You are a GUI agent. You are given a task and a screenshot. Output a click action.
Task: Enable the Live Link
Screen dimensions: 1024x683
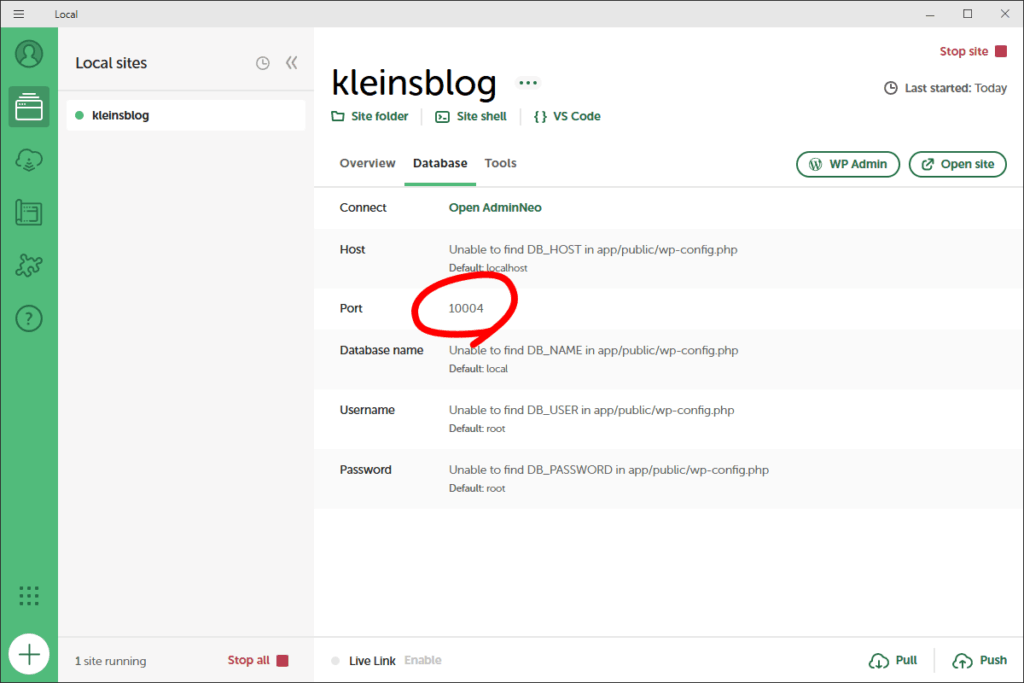point(423,661)
